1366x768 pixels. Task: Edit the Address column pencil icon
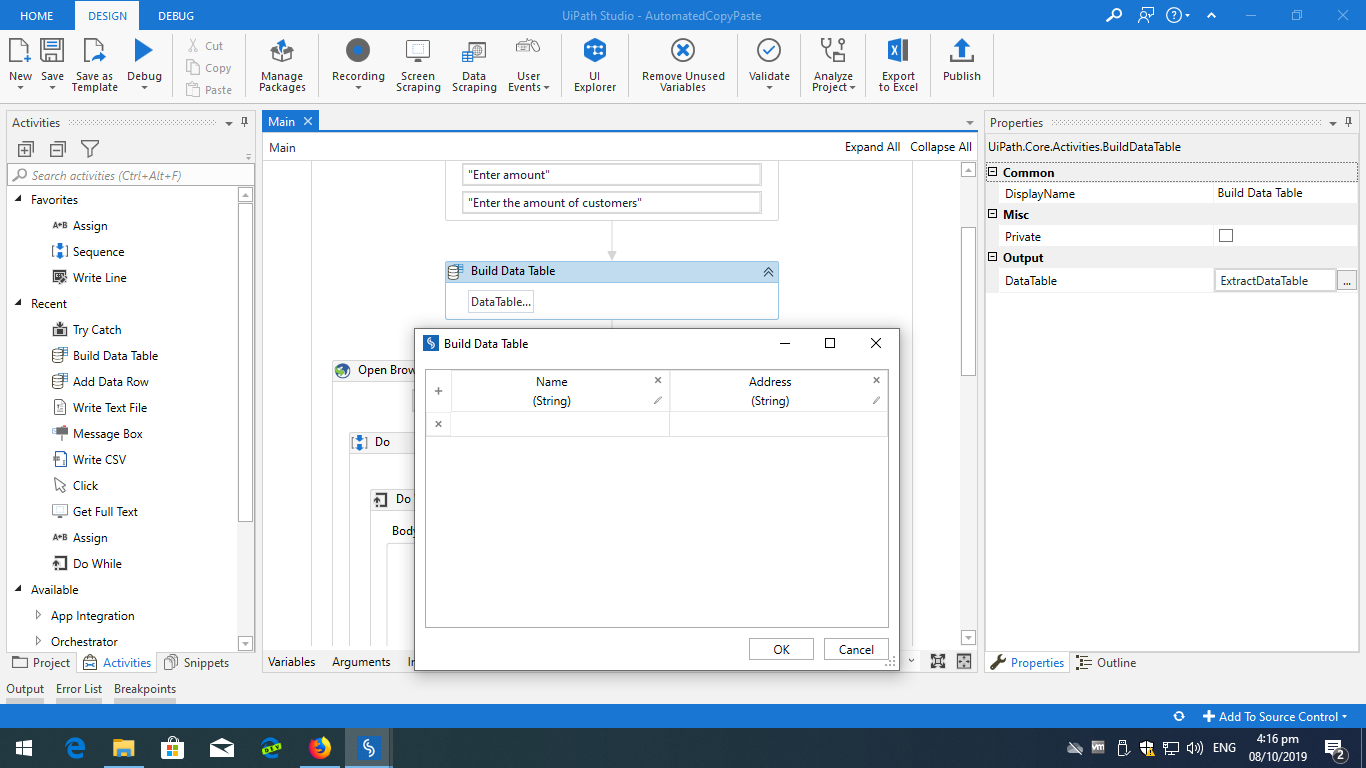(877, 400)
